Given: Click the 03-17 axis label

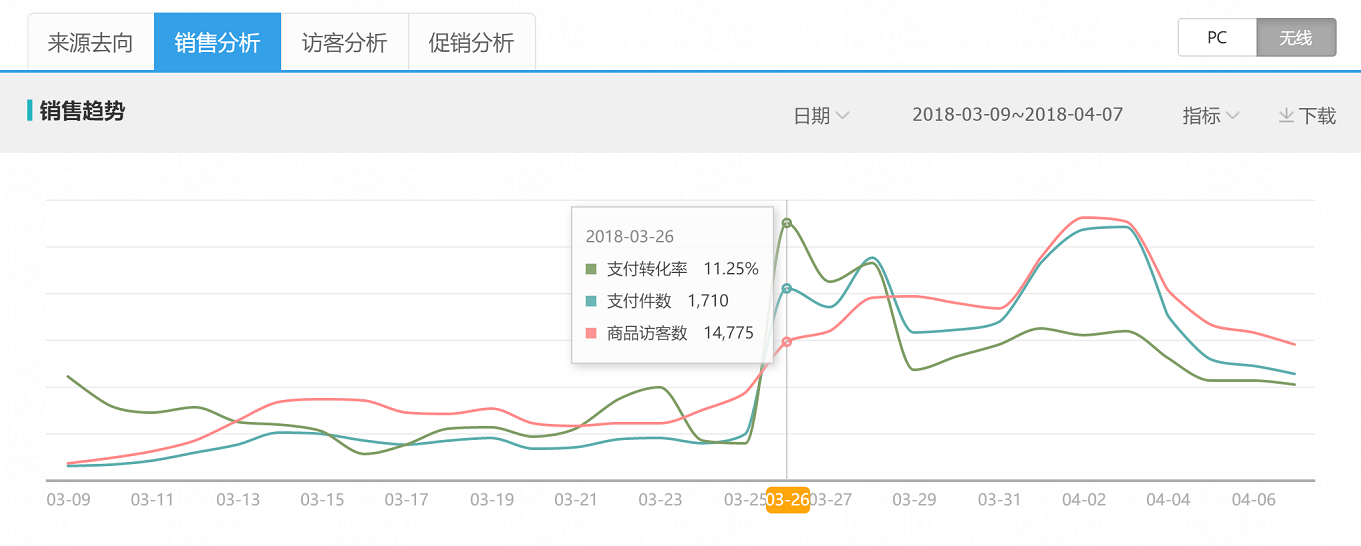Looking at the screenshot, I should click(x=406, y=500).
